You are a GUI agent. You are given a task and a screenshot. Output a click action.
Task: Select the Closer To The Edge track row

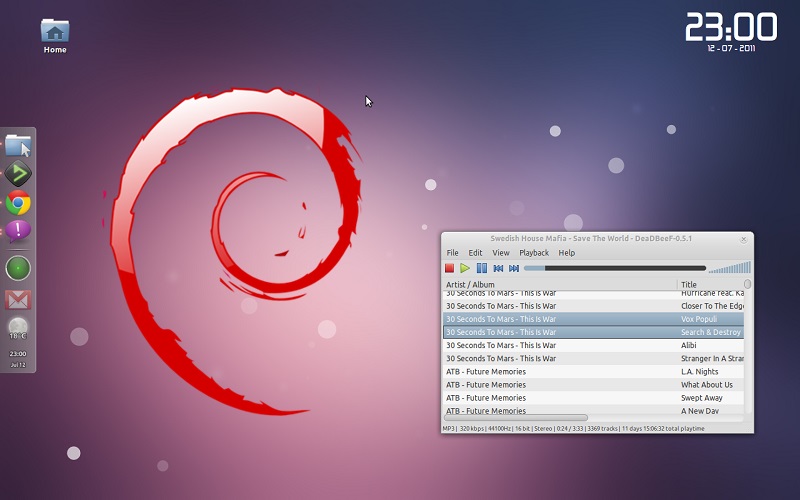tap(593, 306)
